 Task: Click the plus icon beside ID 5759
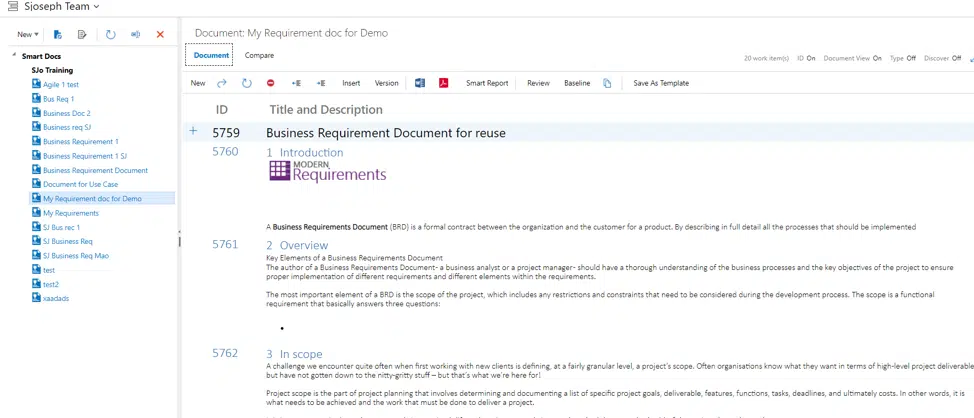pos(193,131)
